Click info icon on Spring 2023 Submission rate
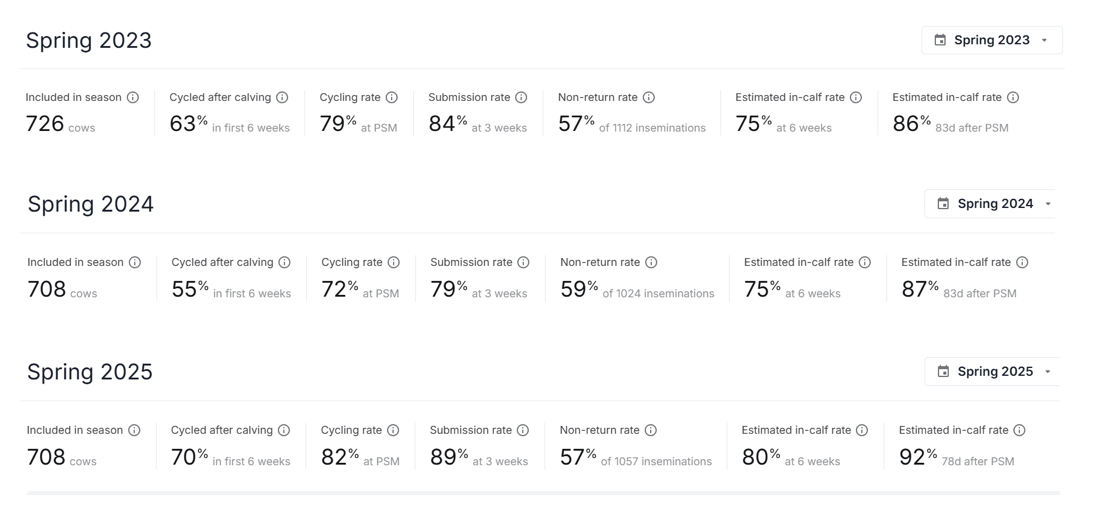Viewport: 1106px width, 524px height. (x=521, y=98)
